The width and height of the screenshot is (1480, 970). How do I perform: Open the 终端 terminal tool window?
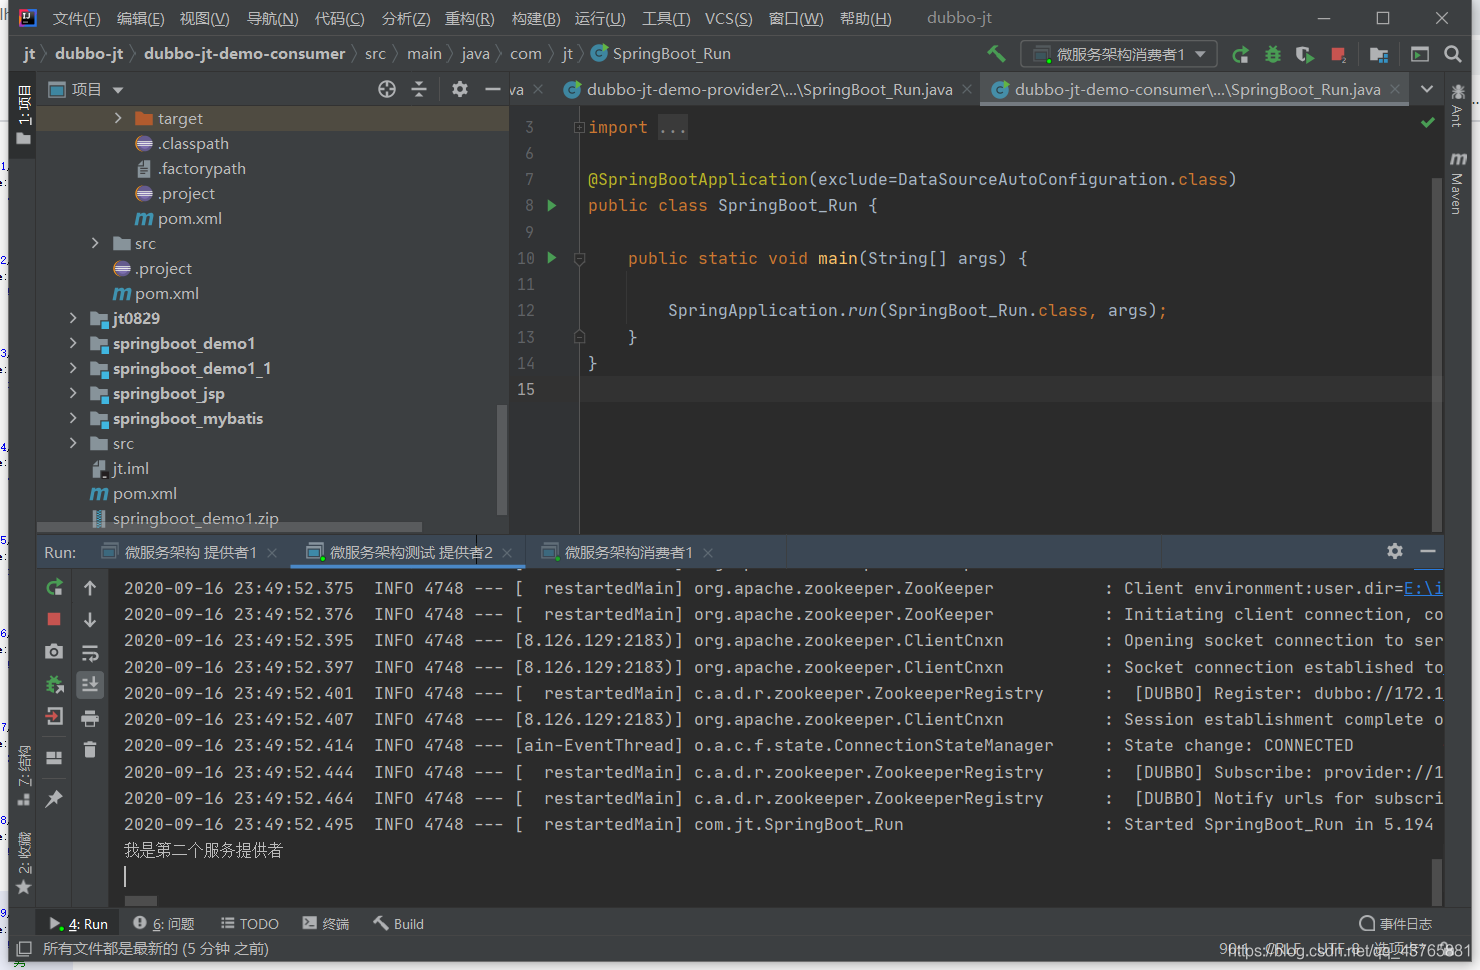coord(326,924)
